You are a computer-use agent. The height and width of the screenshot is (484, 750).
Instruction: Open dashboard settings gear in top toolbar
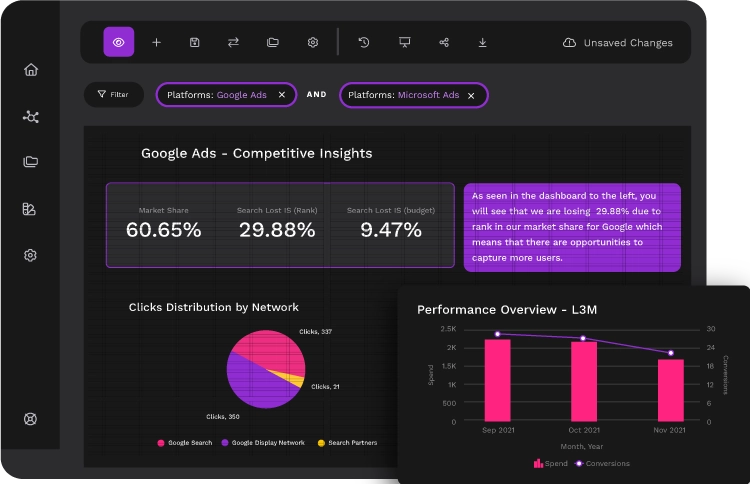pos(313,43)
